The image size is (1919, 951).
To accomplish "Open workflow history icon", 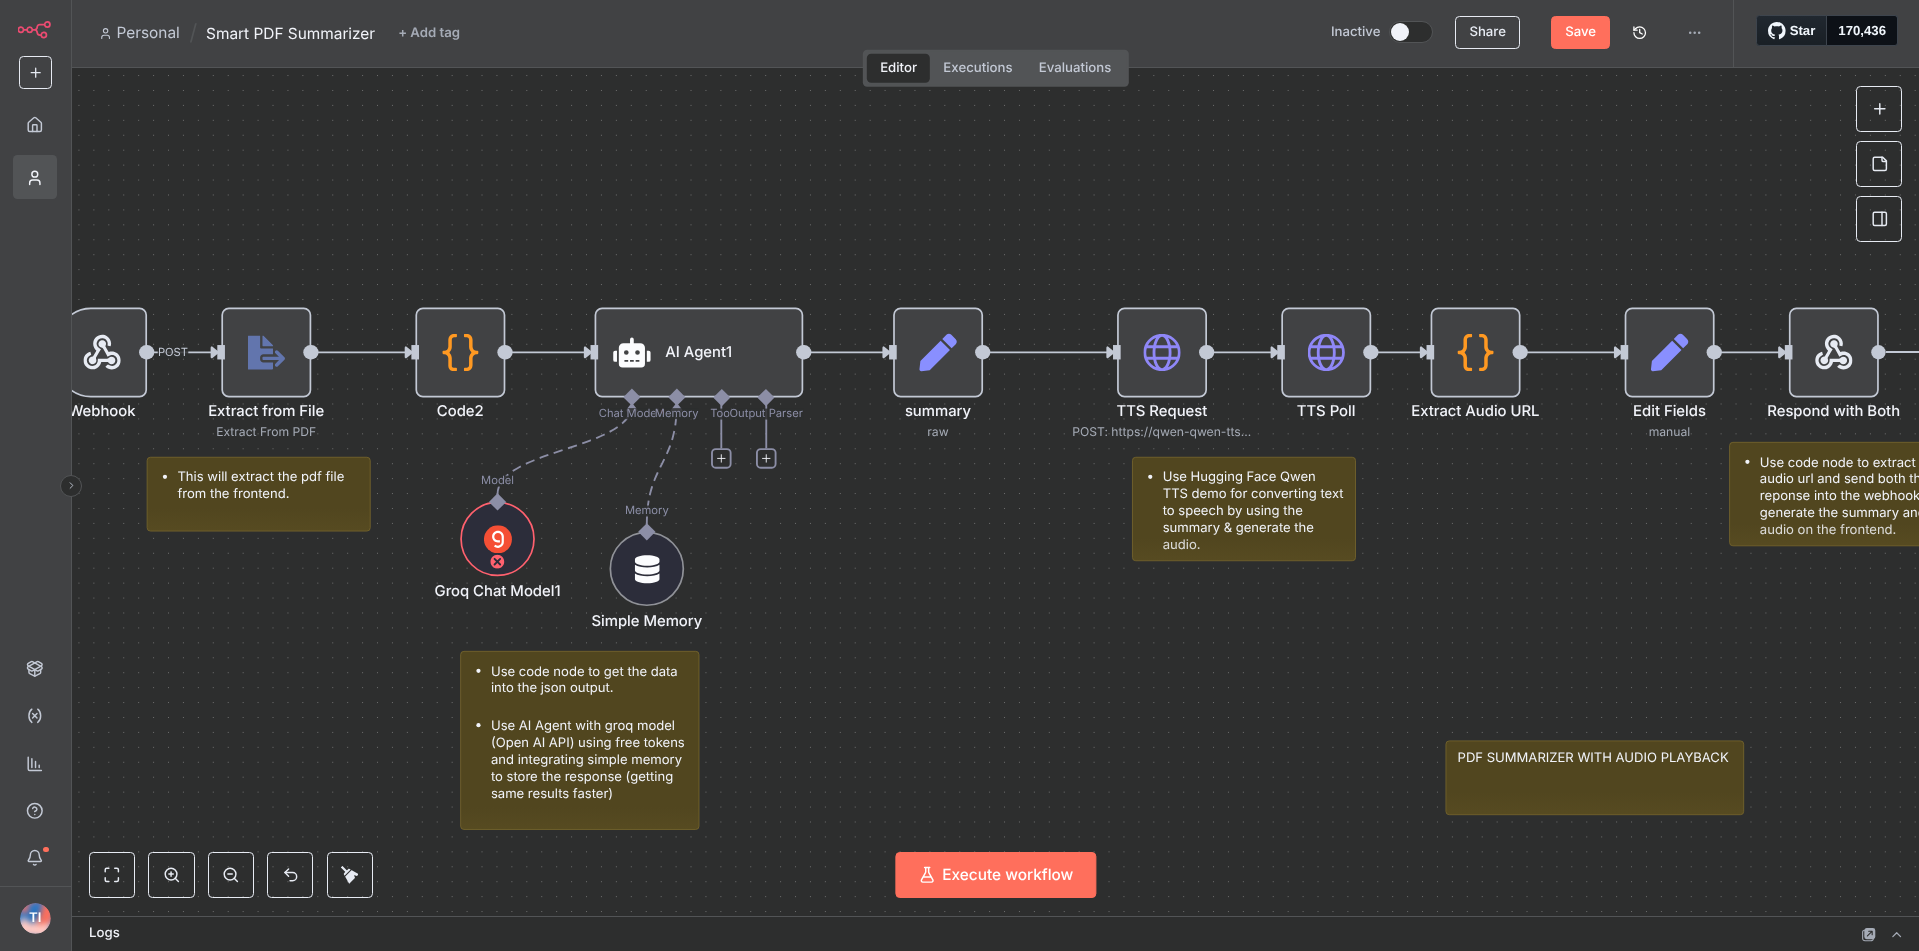I will [x=1639, y=33].
